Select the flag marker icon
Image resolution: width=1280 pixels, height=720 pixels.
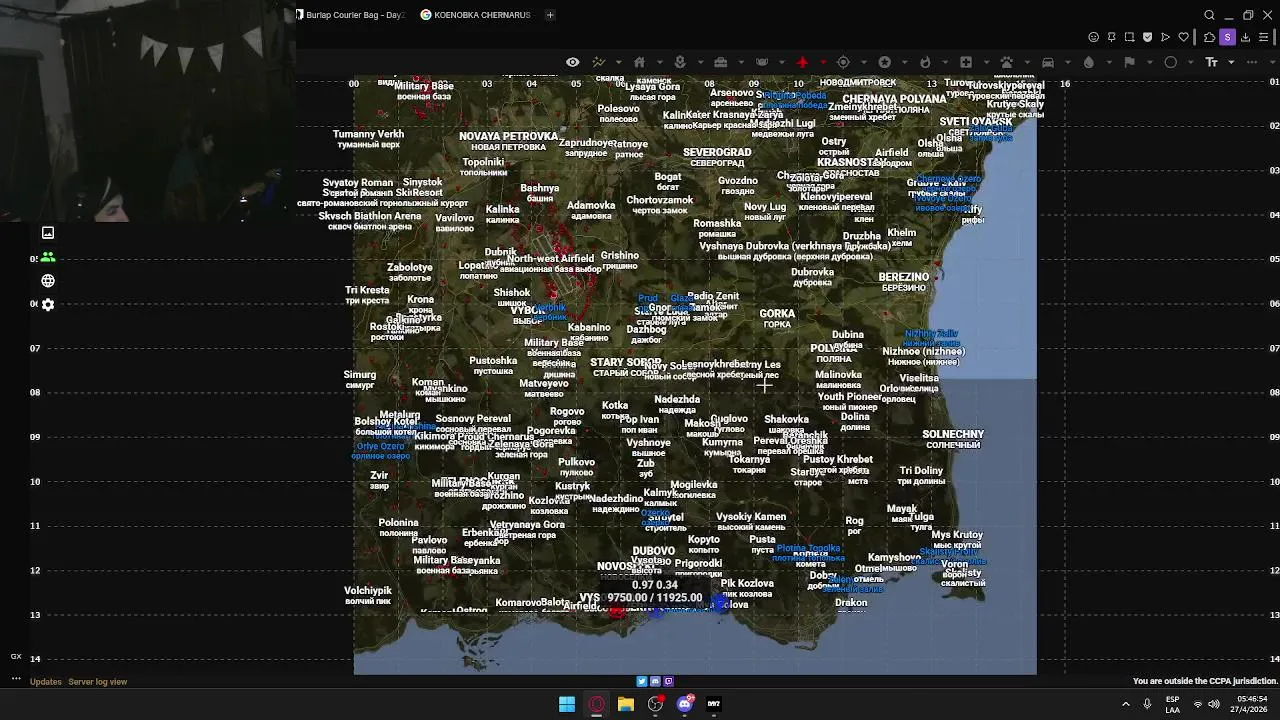point(1130,62)
